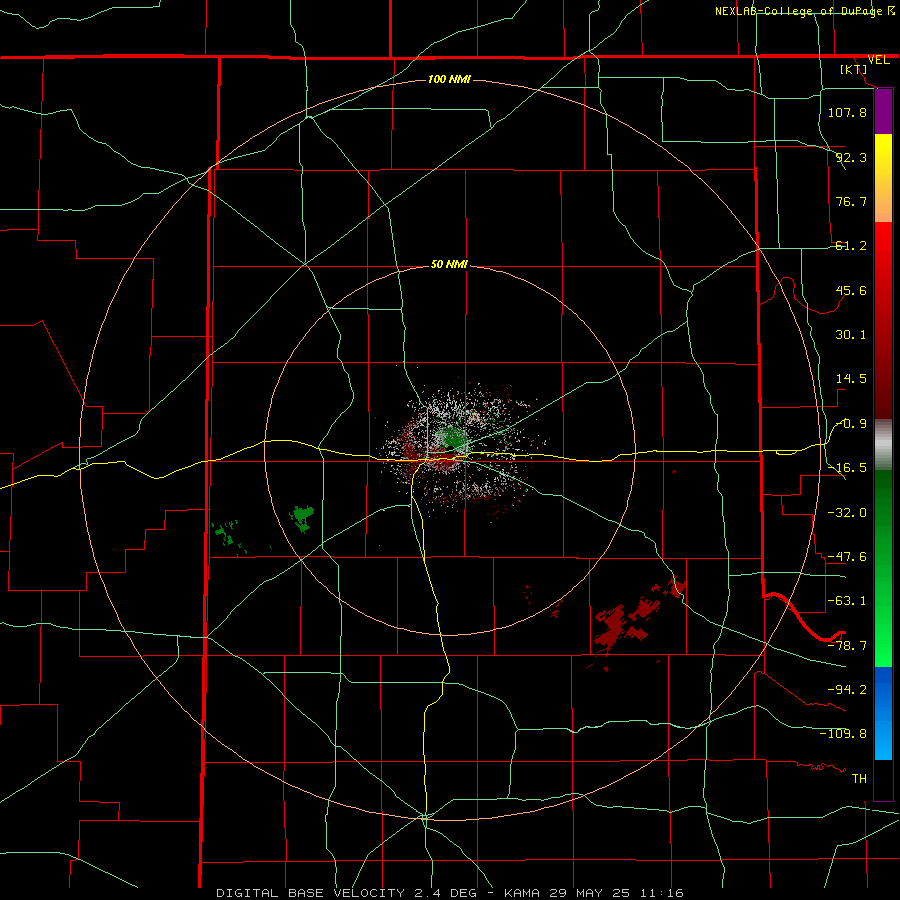
Task: Click the 30.1 velocity scale label
Action: (x=851, y=335)
